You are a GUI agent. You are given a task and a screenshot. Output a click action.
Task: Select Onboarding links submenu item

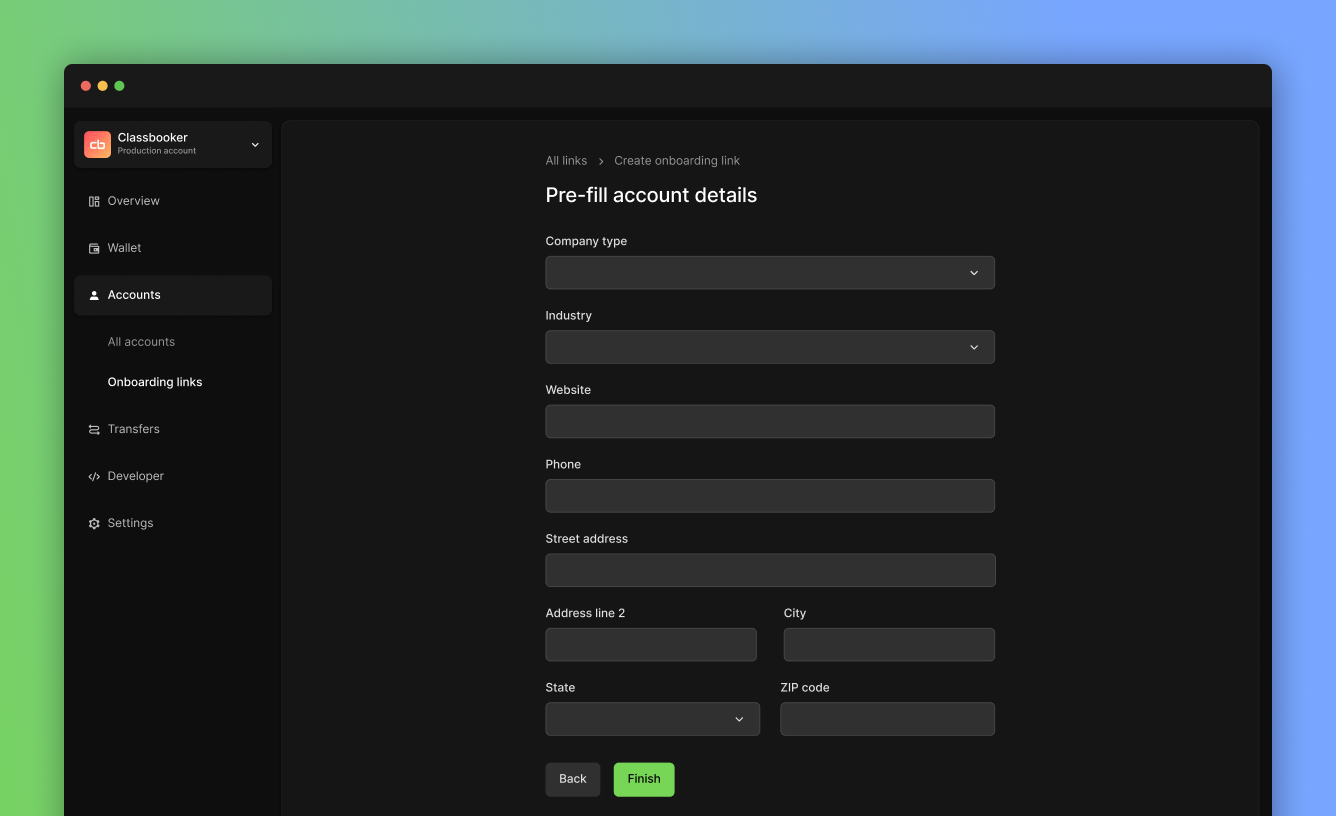155,382
